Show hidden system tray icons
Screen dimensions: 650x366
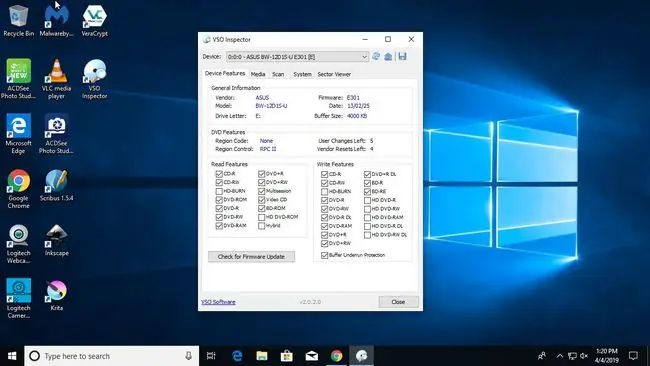(560, 356)
